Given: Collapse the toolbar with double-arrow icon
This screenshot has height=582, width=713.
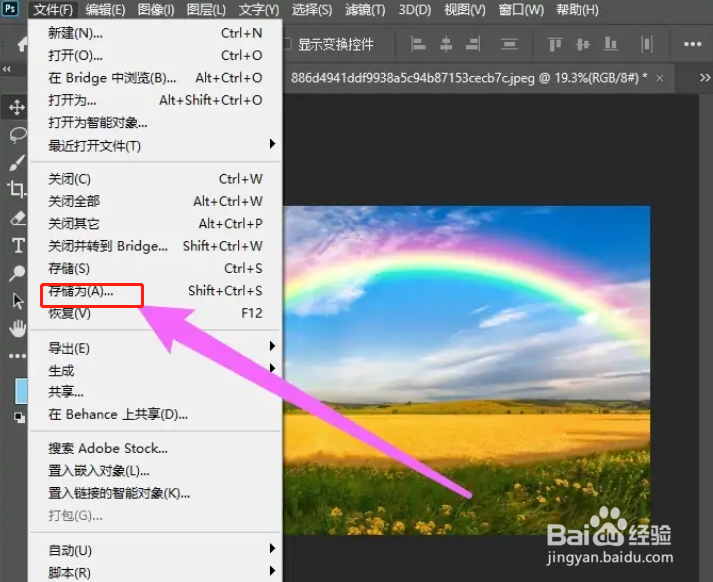Looking at the screenshot, I should coord(6,70).
